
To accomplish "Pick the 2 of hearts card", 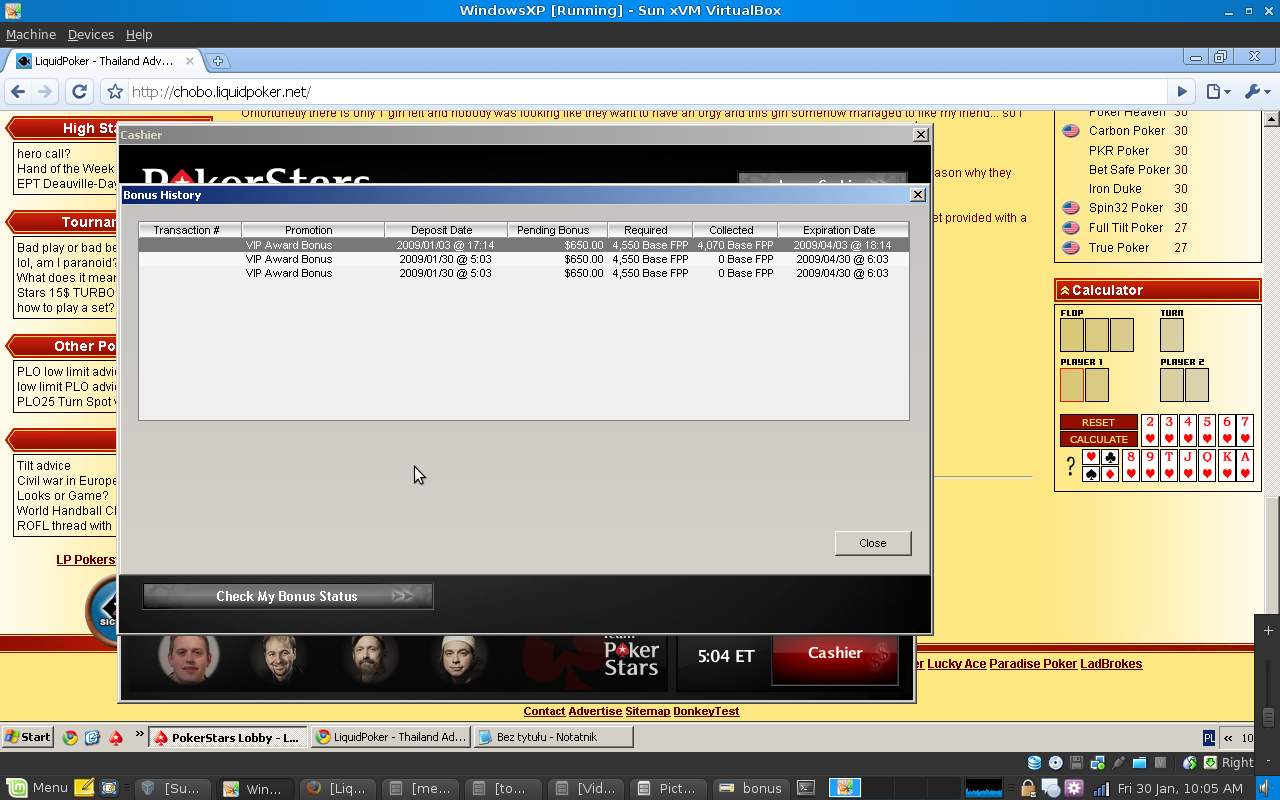I will 1149,430.
